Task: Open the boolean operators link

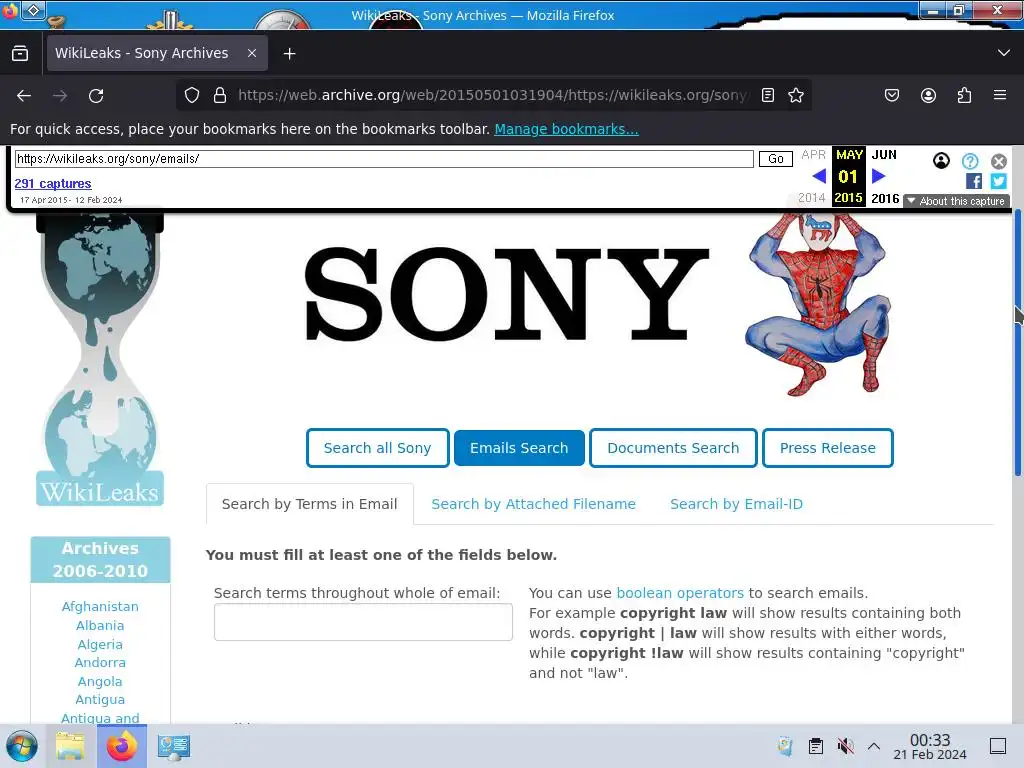Action: 680,593
